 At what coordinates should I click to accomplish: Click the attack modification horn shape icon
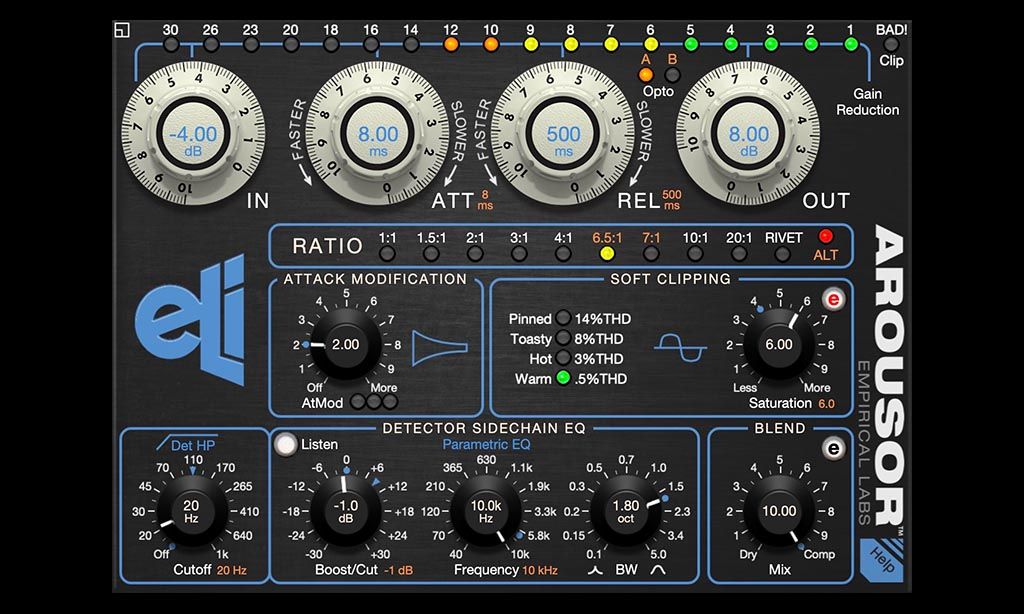tap(440, 348)
